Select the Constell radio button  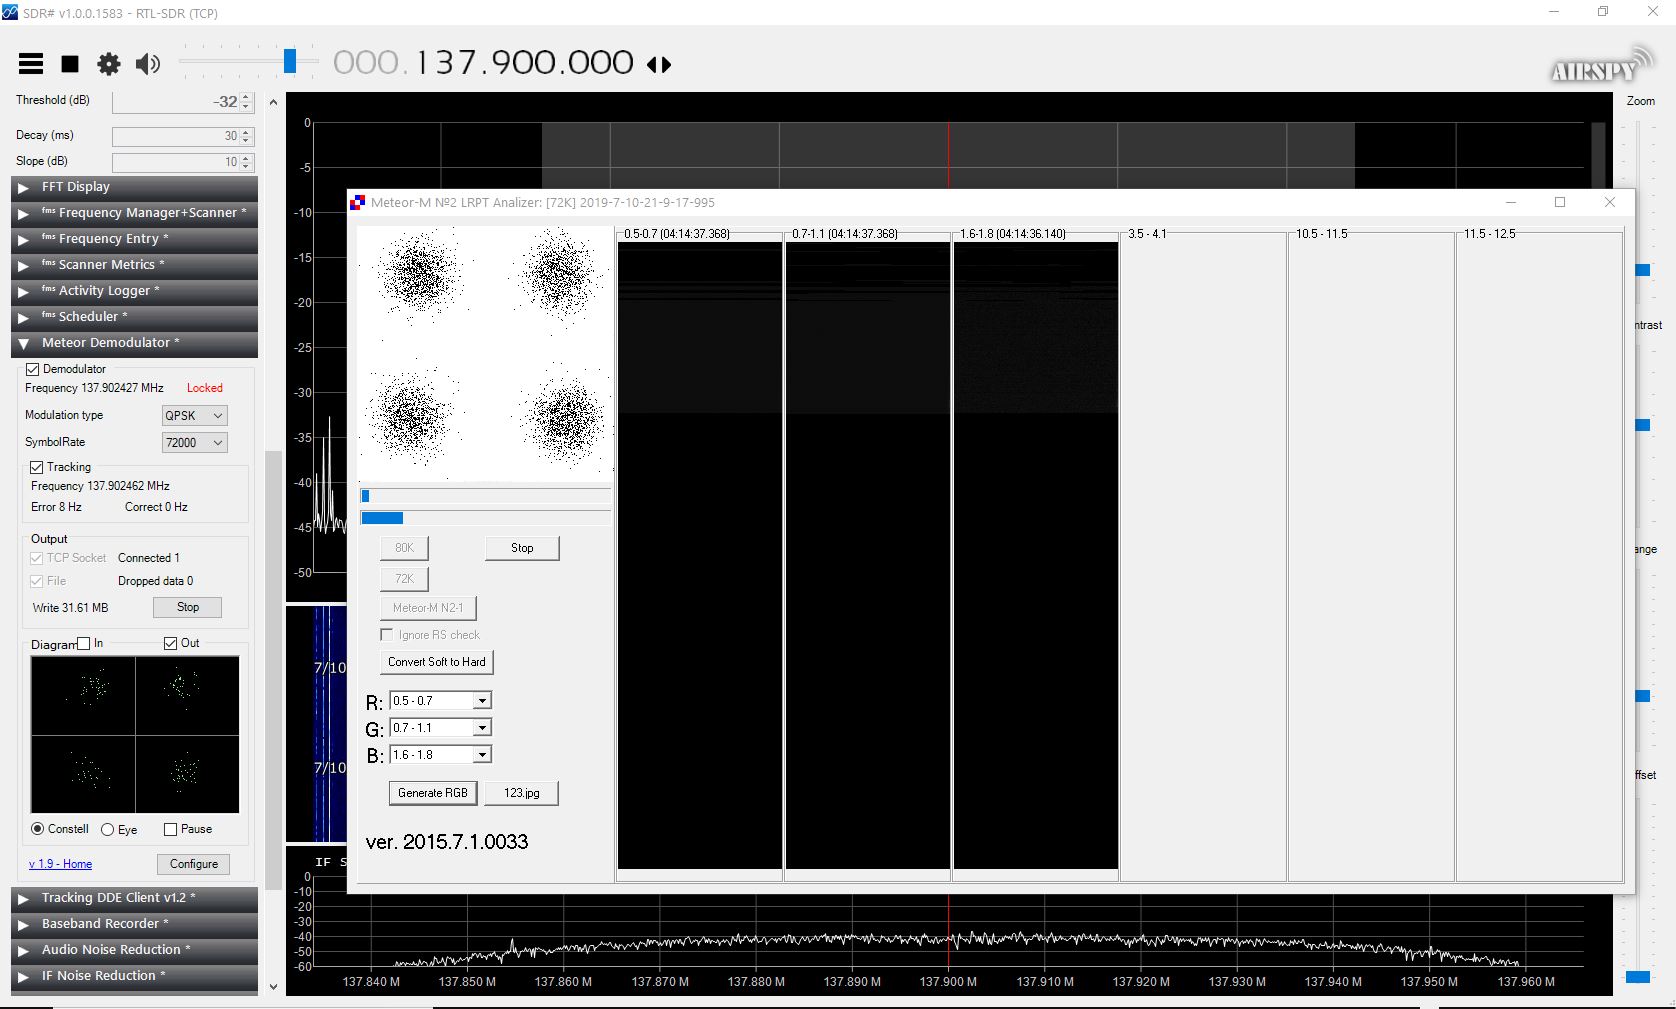[37, 829]
